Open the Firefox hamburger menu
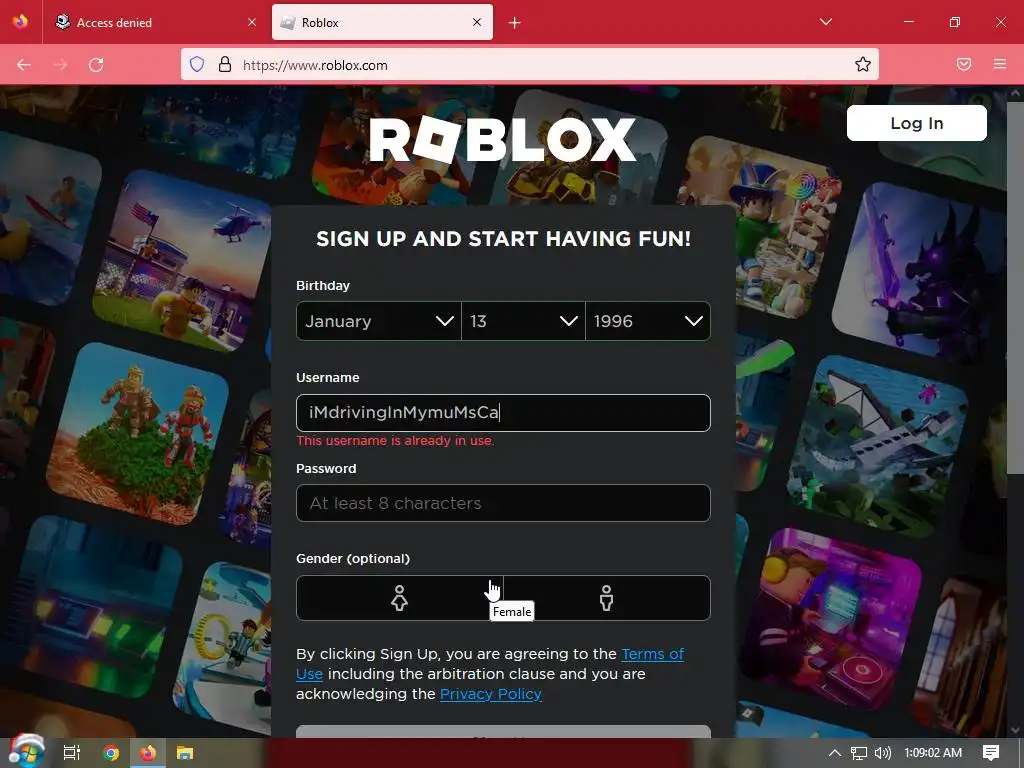 pyautogui.click(x=1000, y=64)
